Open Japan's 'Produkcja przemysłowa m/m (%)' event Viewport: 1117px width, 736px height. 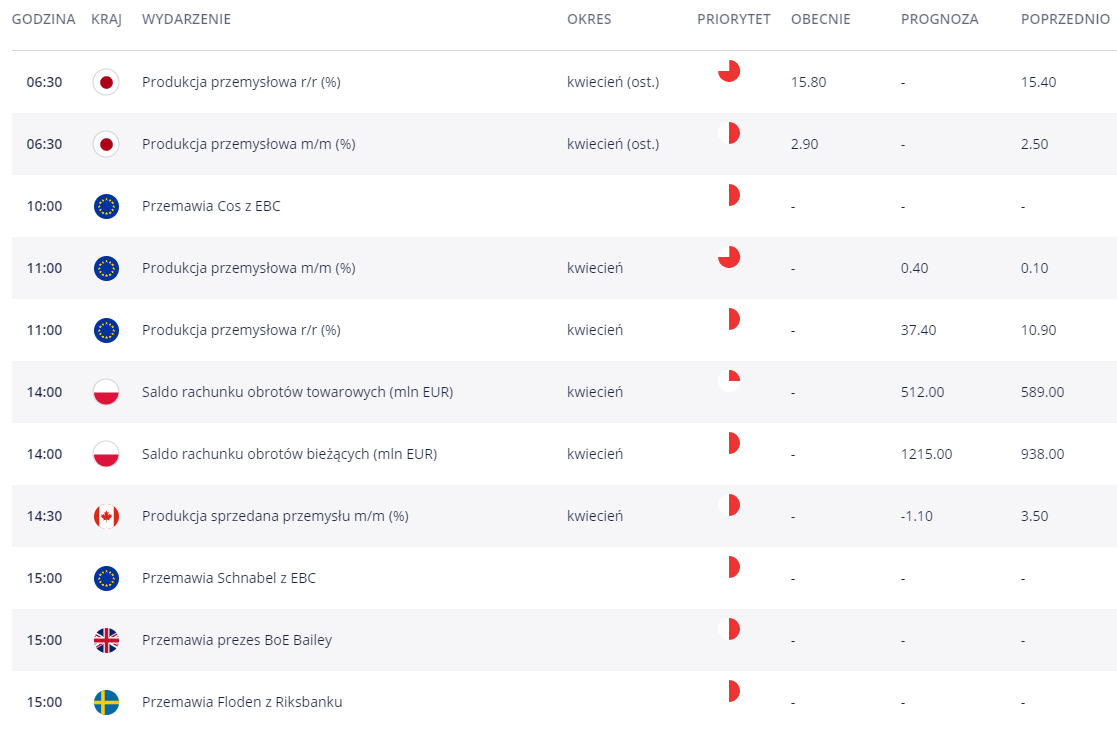click(x=249, y=144)
